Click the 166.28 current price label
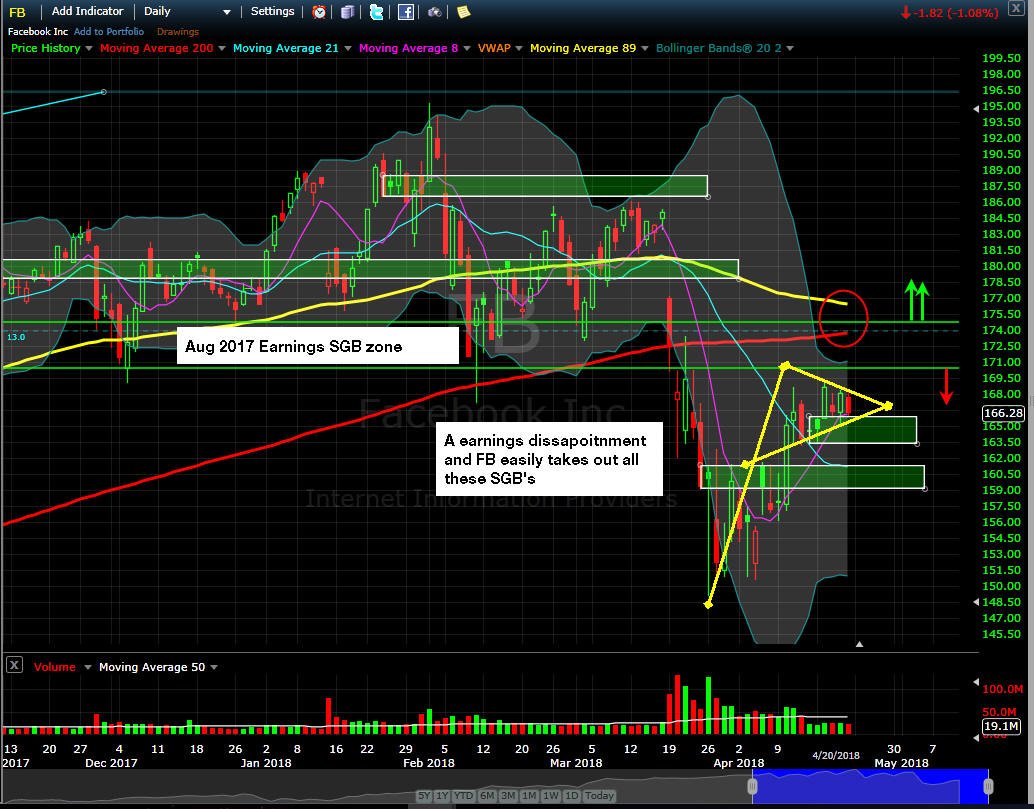 1002,413
